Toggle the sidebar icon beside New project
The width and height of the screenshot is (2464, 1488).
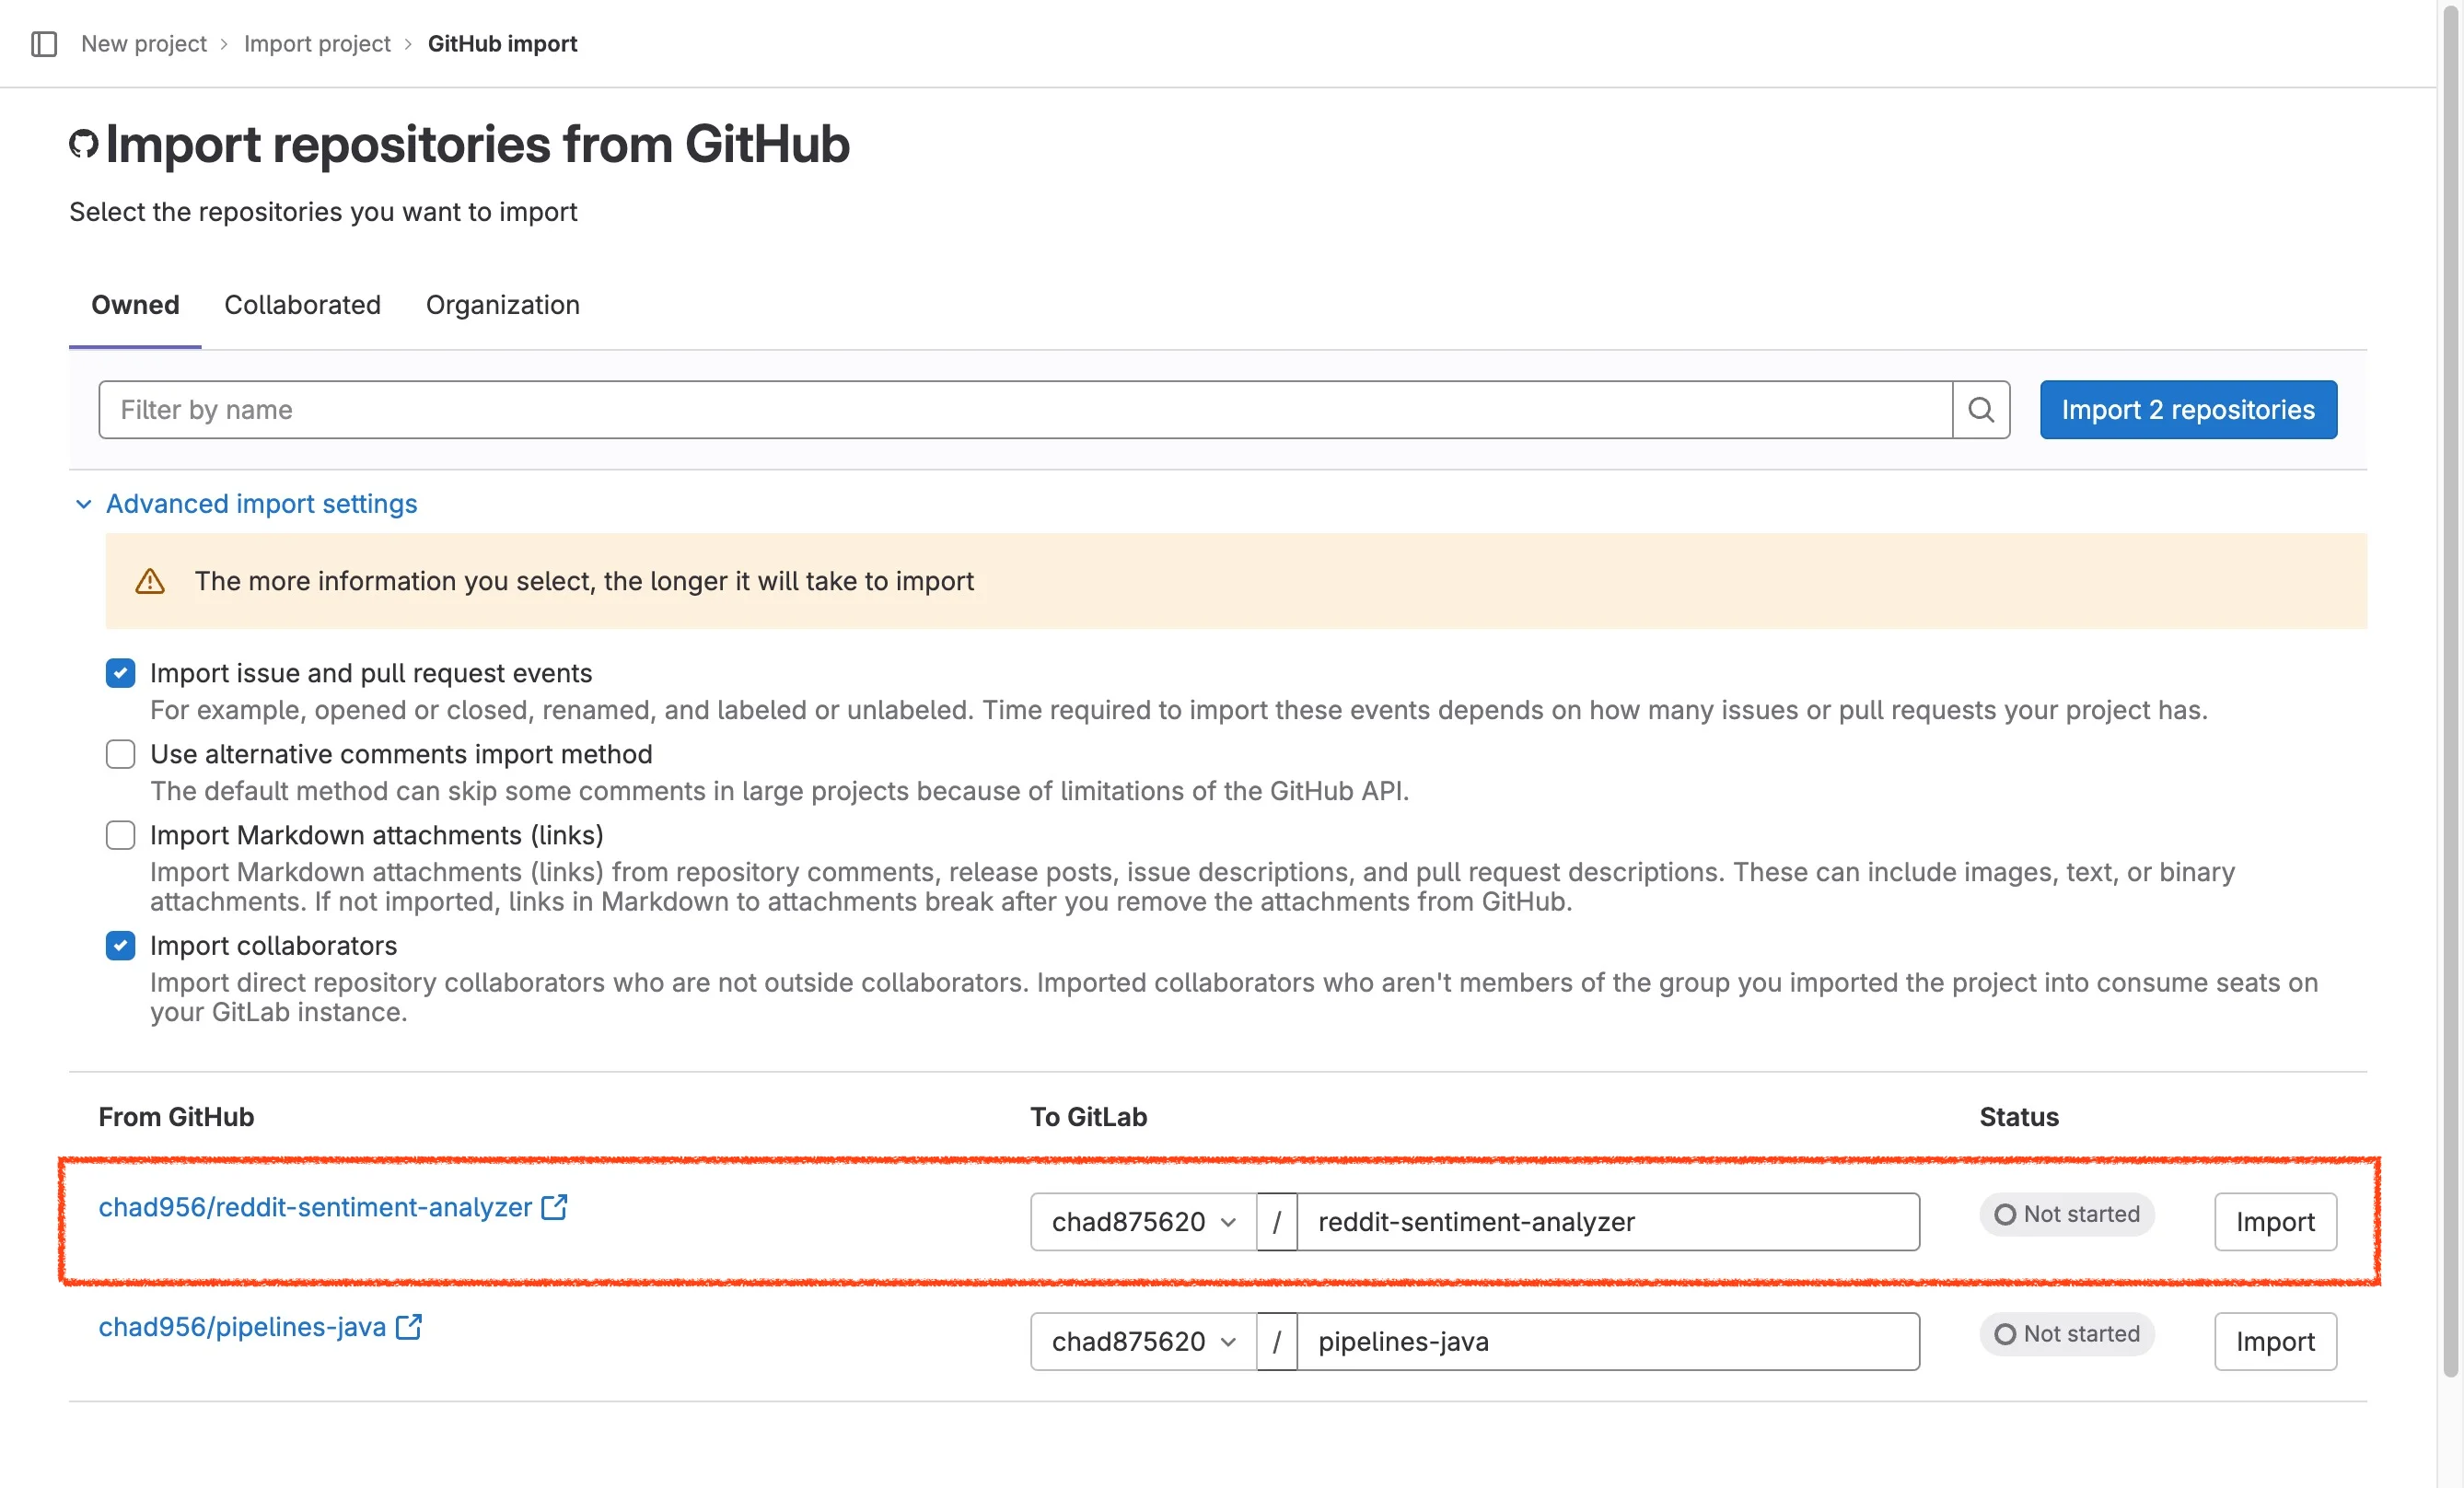point(44,44)
